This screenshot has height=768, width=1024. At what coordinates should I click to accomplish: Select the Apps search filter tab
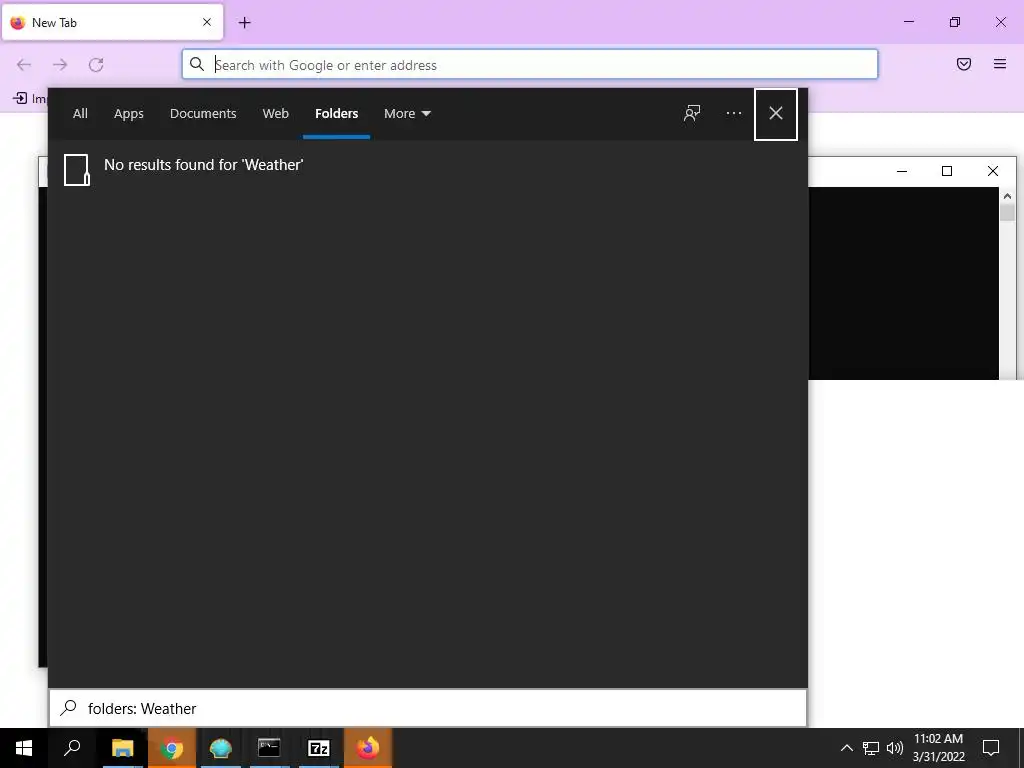[129, 114]
